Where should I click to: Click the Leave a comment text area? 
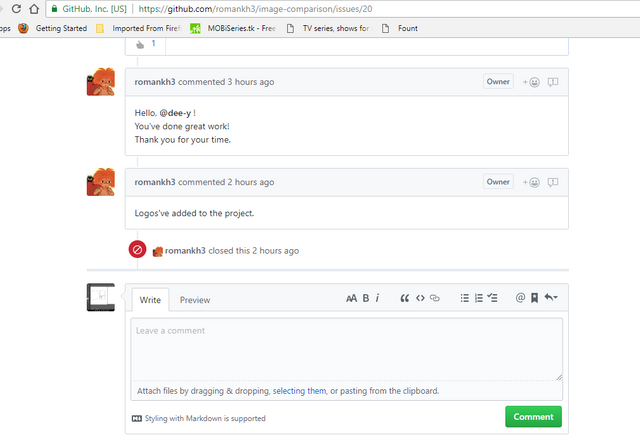347,349
